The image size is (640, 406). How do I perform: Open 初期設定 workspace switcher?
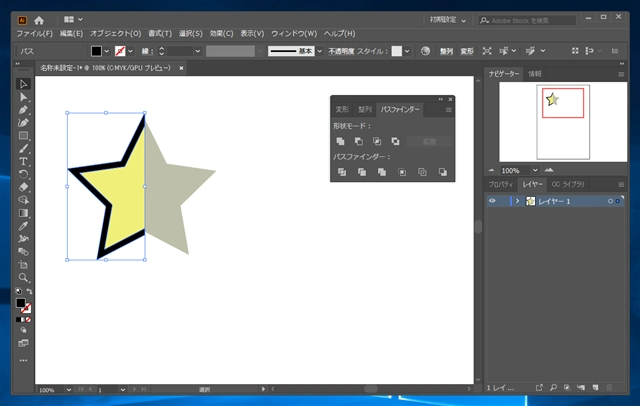pos(448,20)
